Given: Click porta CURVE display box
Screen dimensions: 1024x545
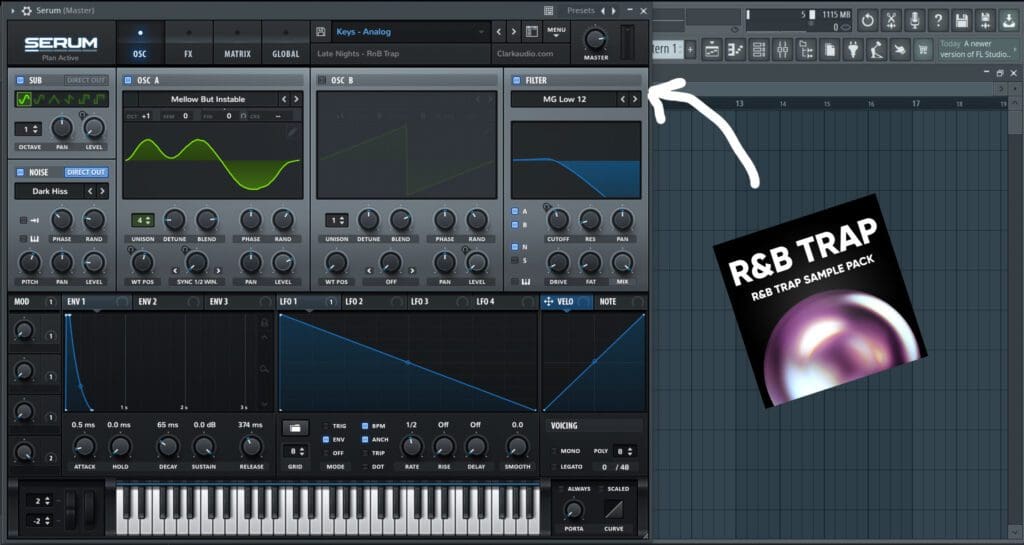Looking at the screenshot, I should 613,509.
